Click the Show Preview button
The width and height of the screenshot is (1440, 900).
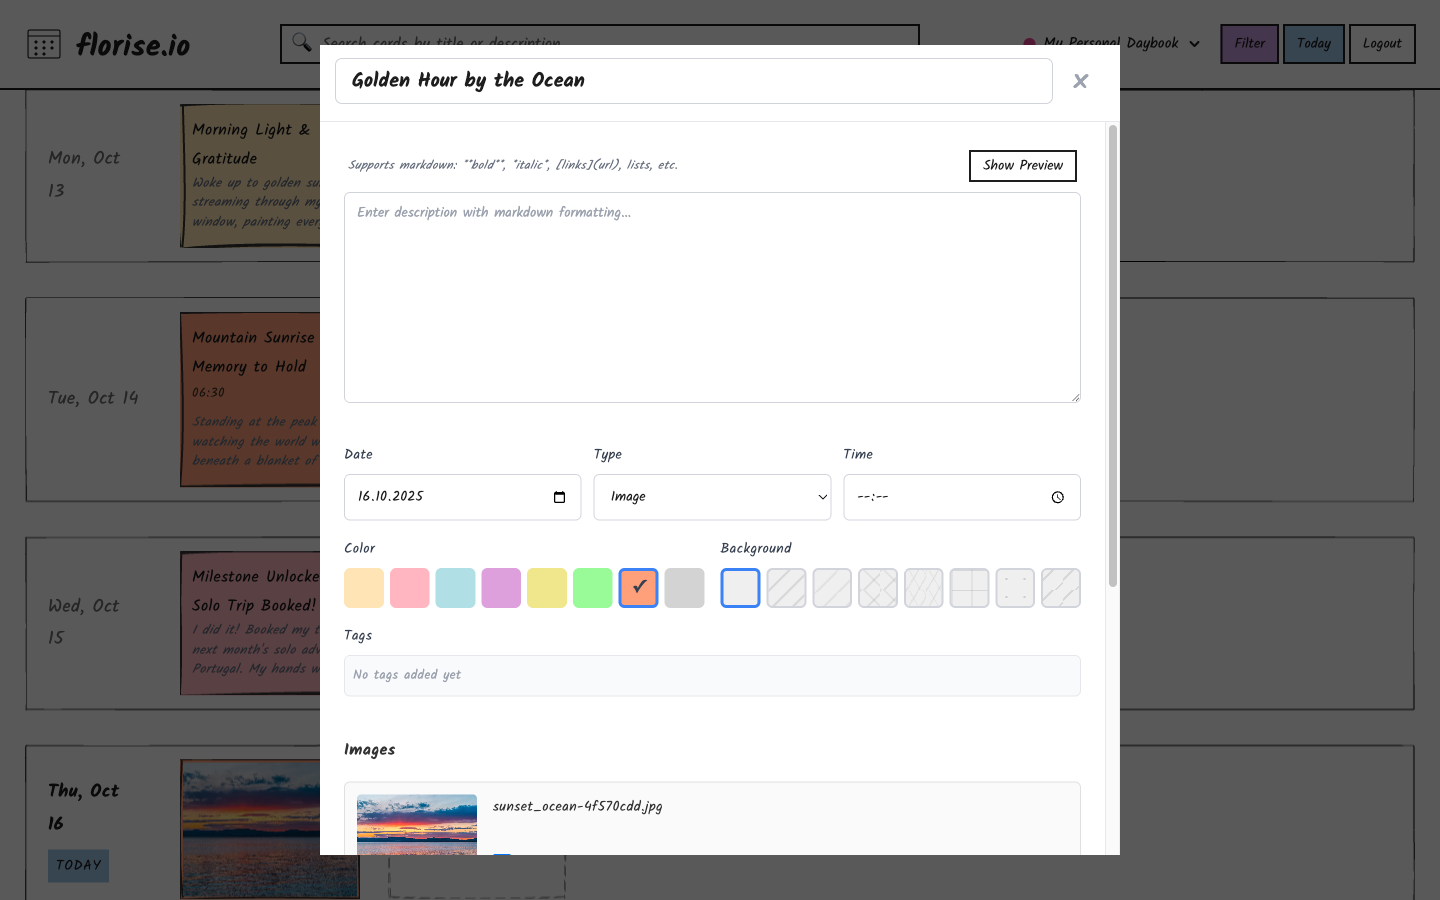[1022, 166]
